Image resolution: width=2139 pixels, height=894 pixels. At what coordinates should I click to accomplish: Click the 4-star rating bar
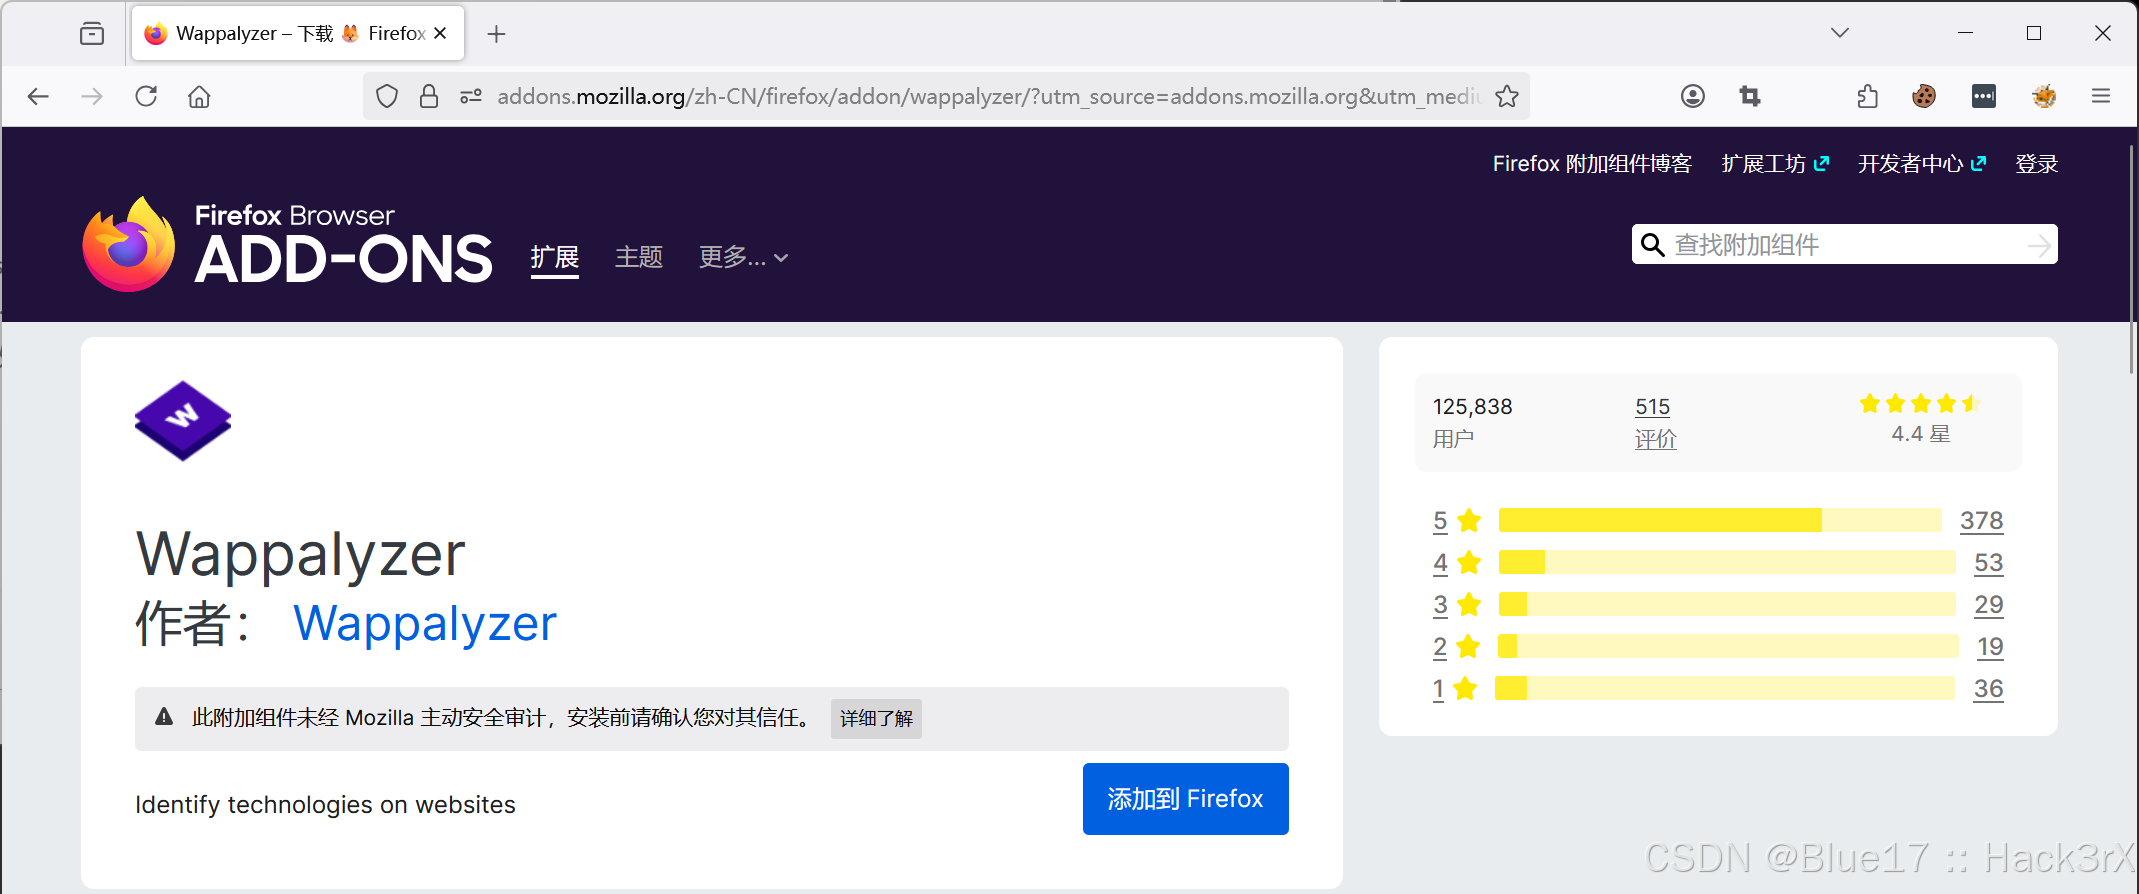coord(1727,562)
